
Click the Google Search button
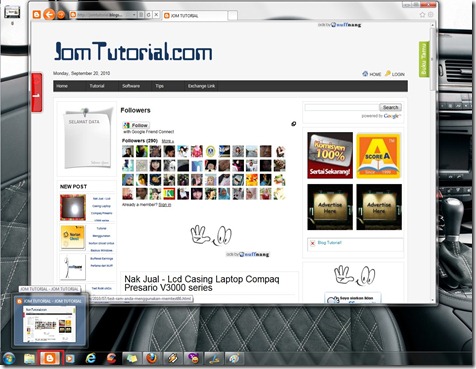pos(390,107)
